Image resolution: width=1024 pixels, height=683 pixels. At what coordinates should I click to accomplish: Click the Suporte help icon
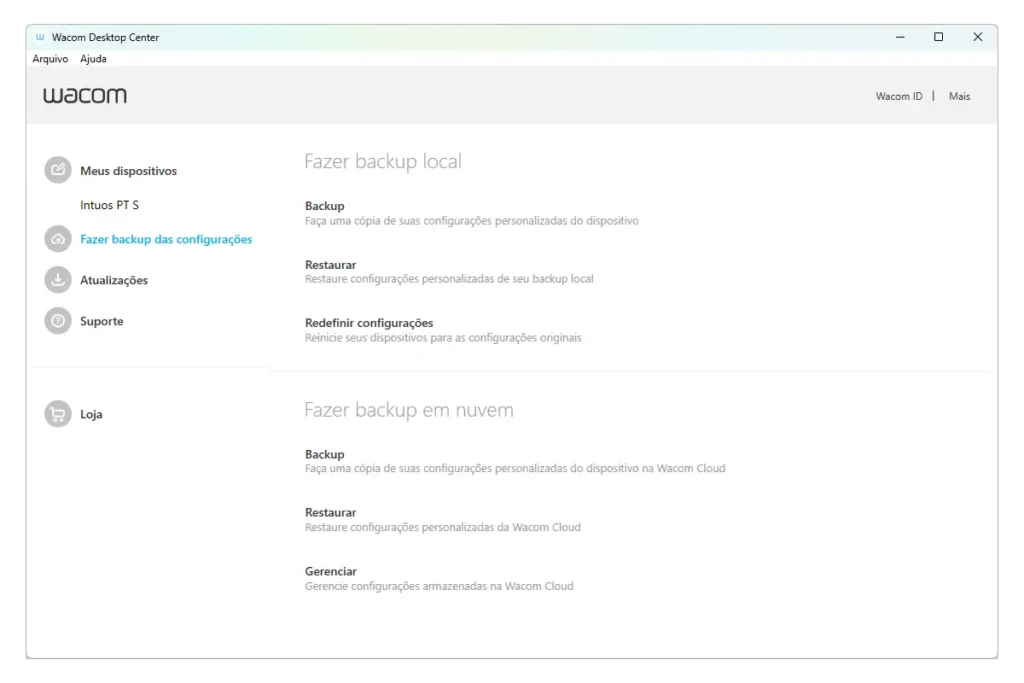click(x=58, y=321)
